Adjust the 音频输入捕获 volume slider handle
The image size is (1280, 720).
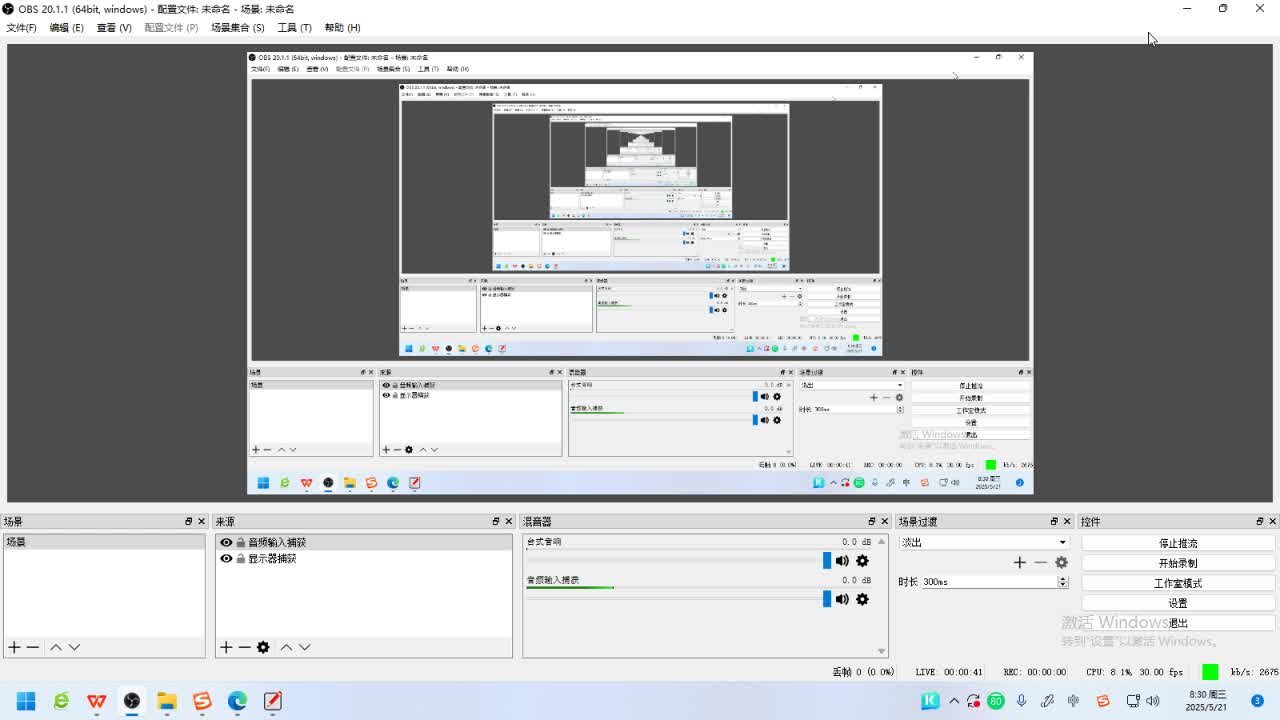[x=827, y=599]
